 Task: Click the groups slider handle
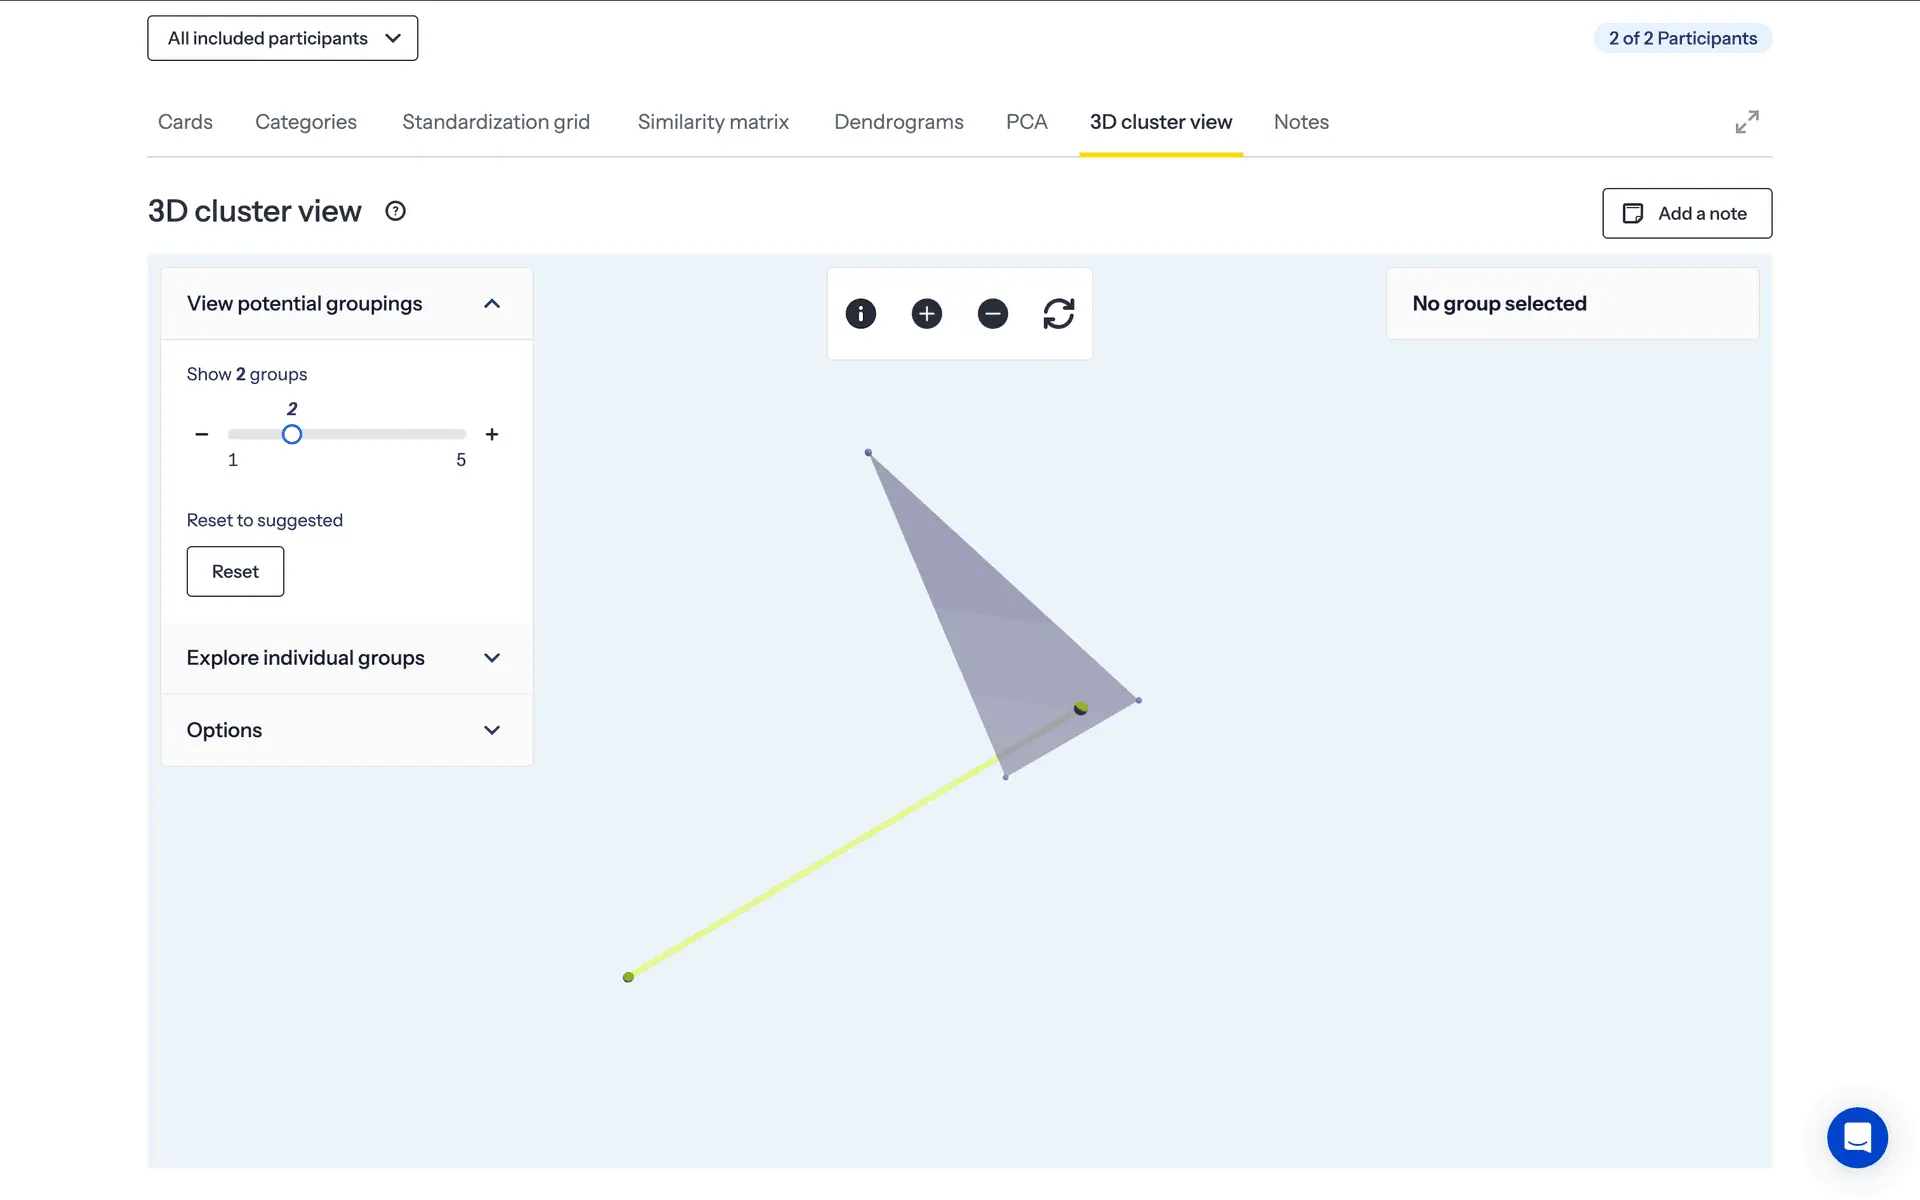[x=291, y=434]
